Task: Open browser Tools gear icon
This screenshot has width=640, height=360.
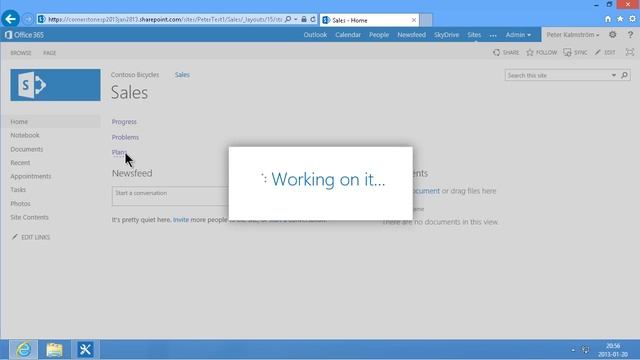Action: pyautogui.click(x=633, y=19)
